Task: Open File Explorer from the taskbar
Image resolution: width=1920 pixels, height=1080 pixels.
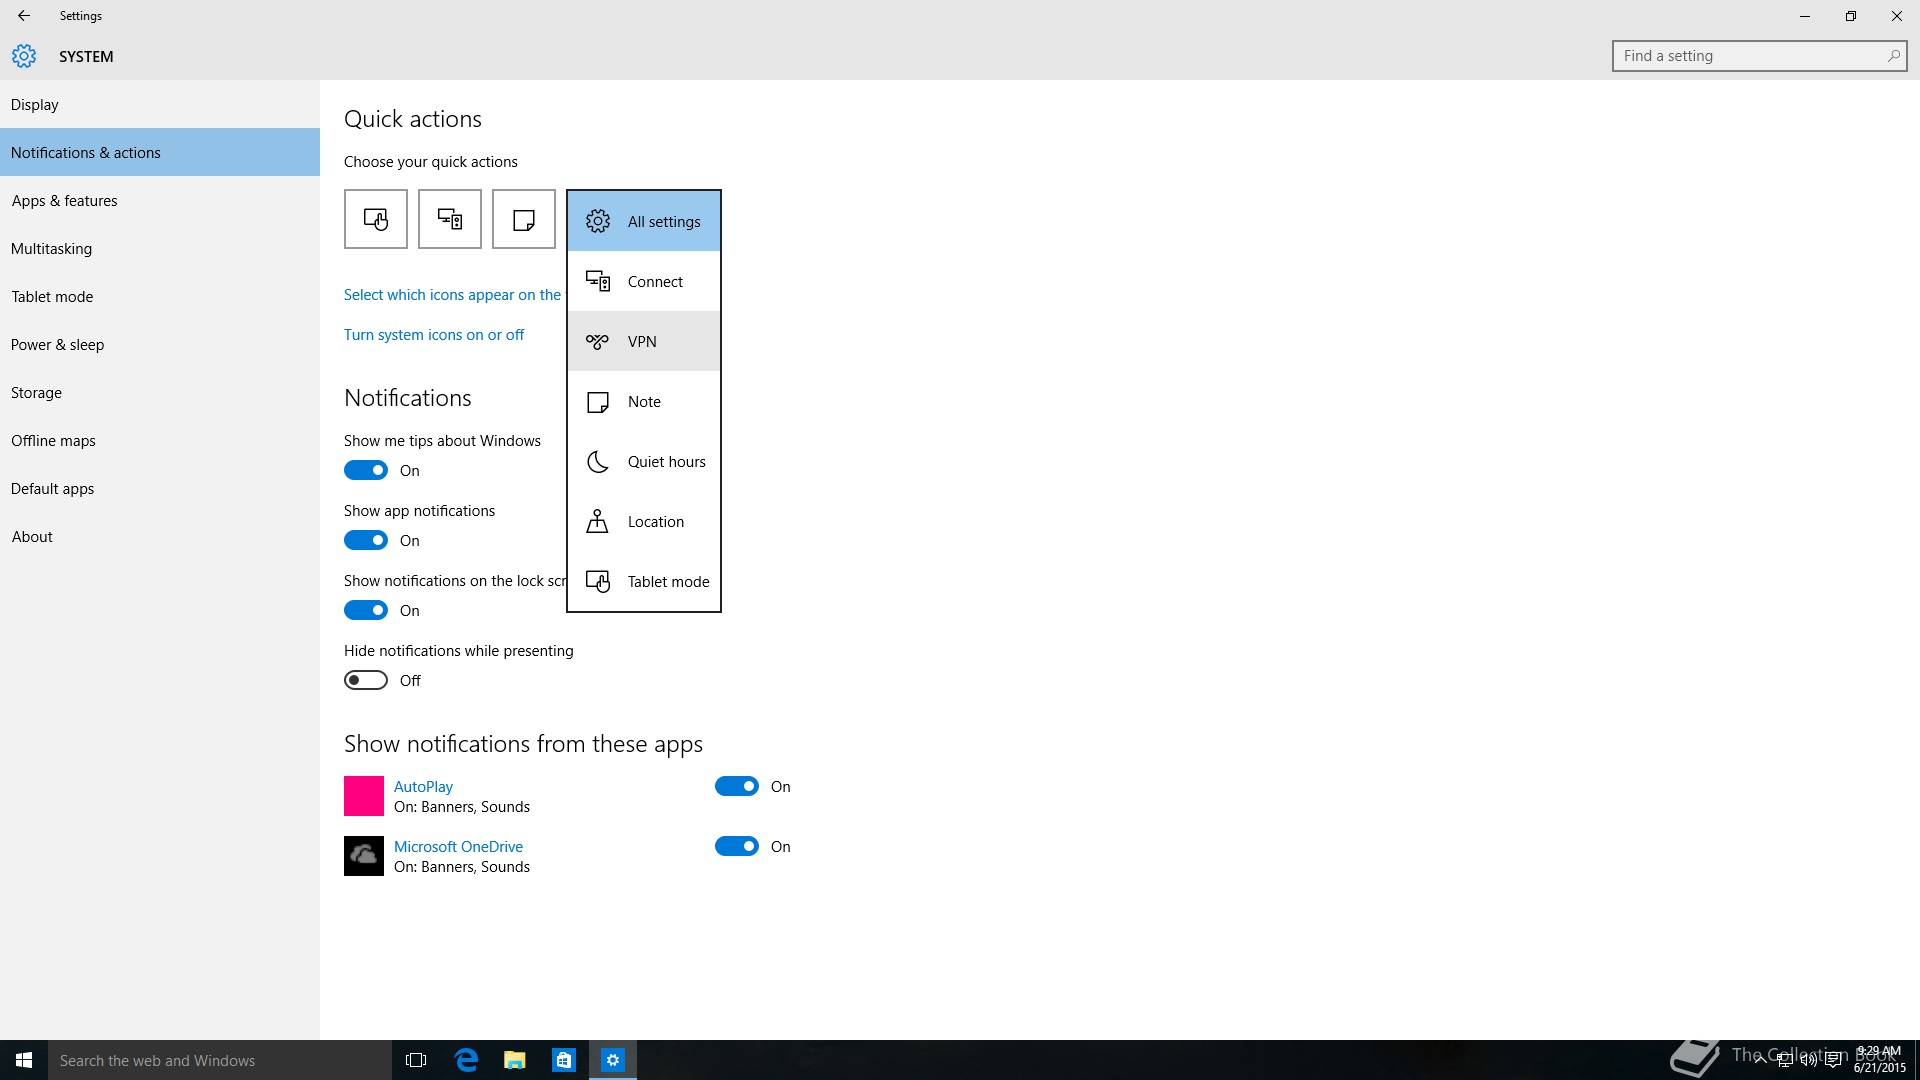Action: coord(515,1060)
